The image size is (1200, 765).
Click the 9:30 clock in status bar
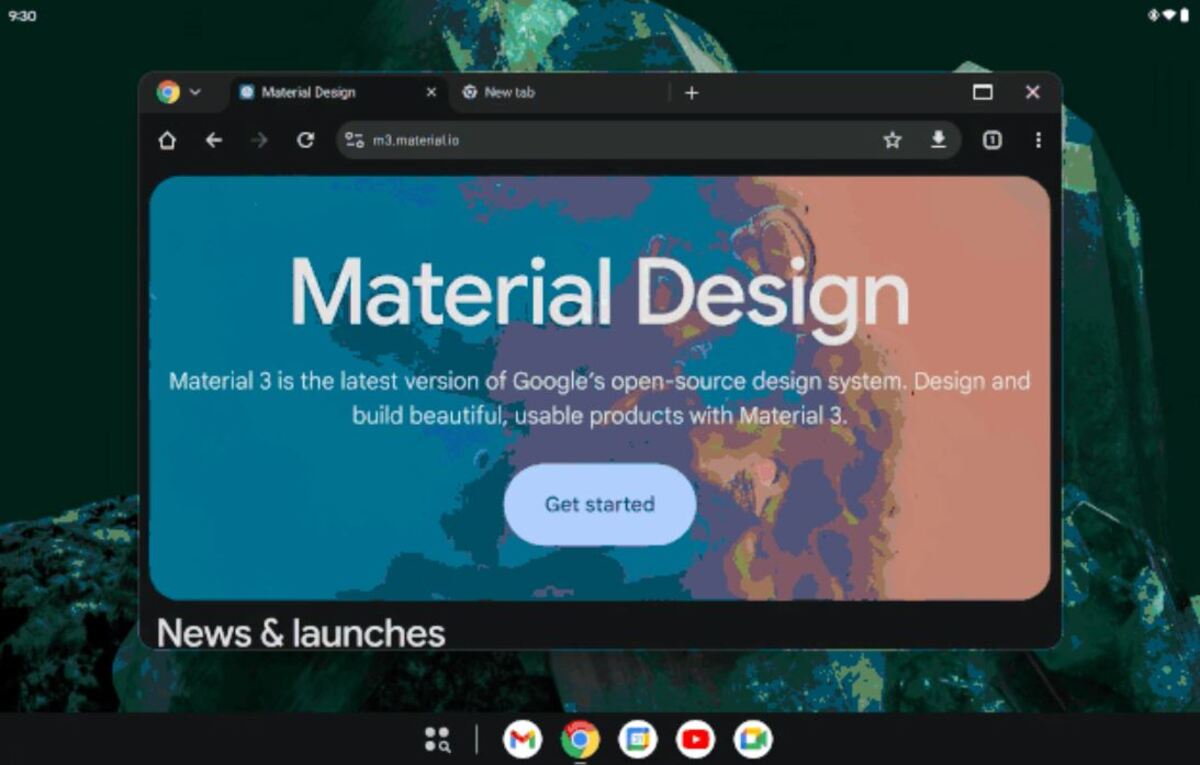(22, 16)
